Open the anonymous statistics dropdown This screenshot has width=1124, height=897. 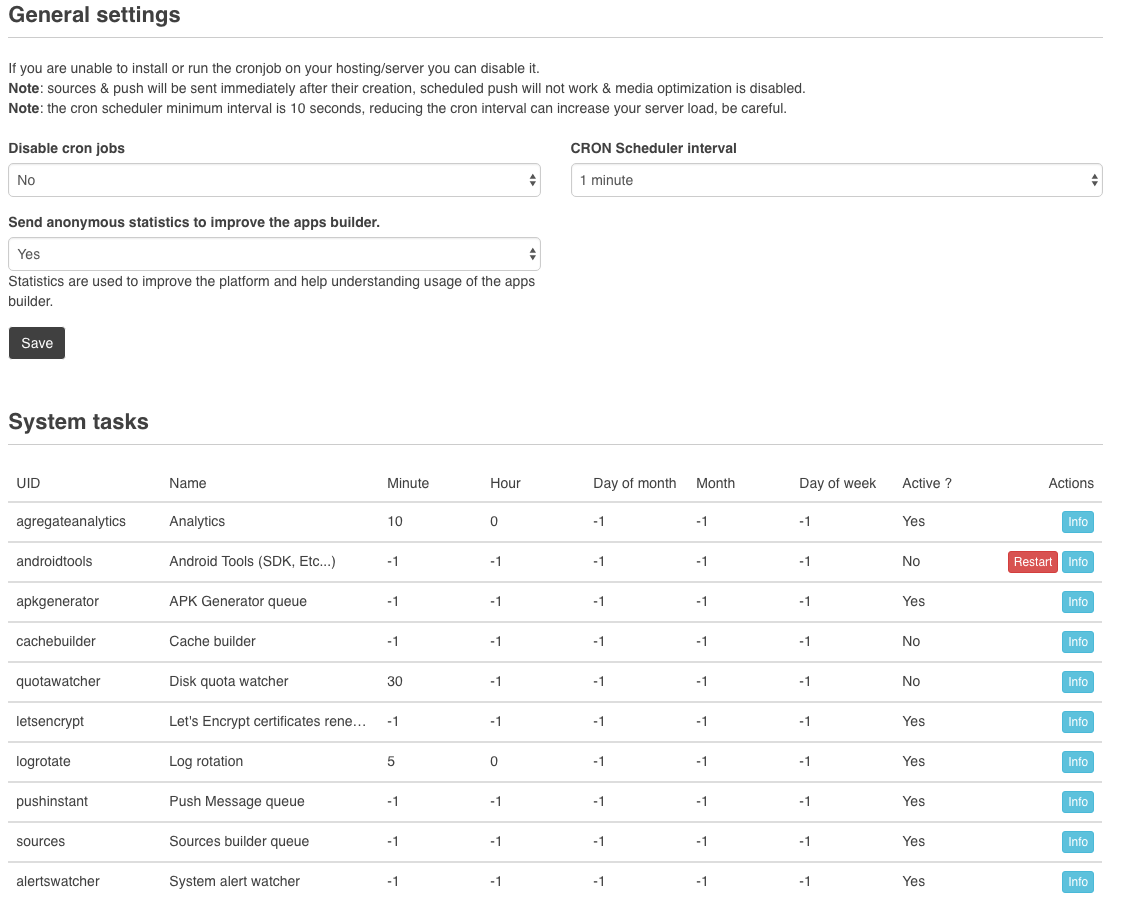tap(274, 254)
